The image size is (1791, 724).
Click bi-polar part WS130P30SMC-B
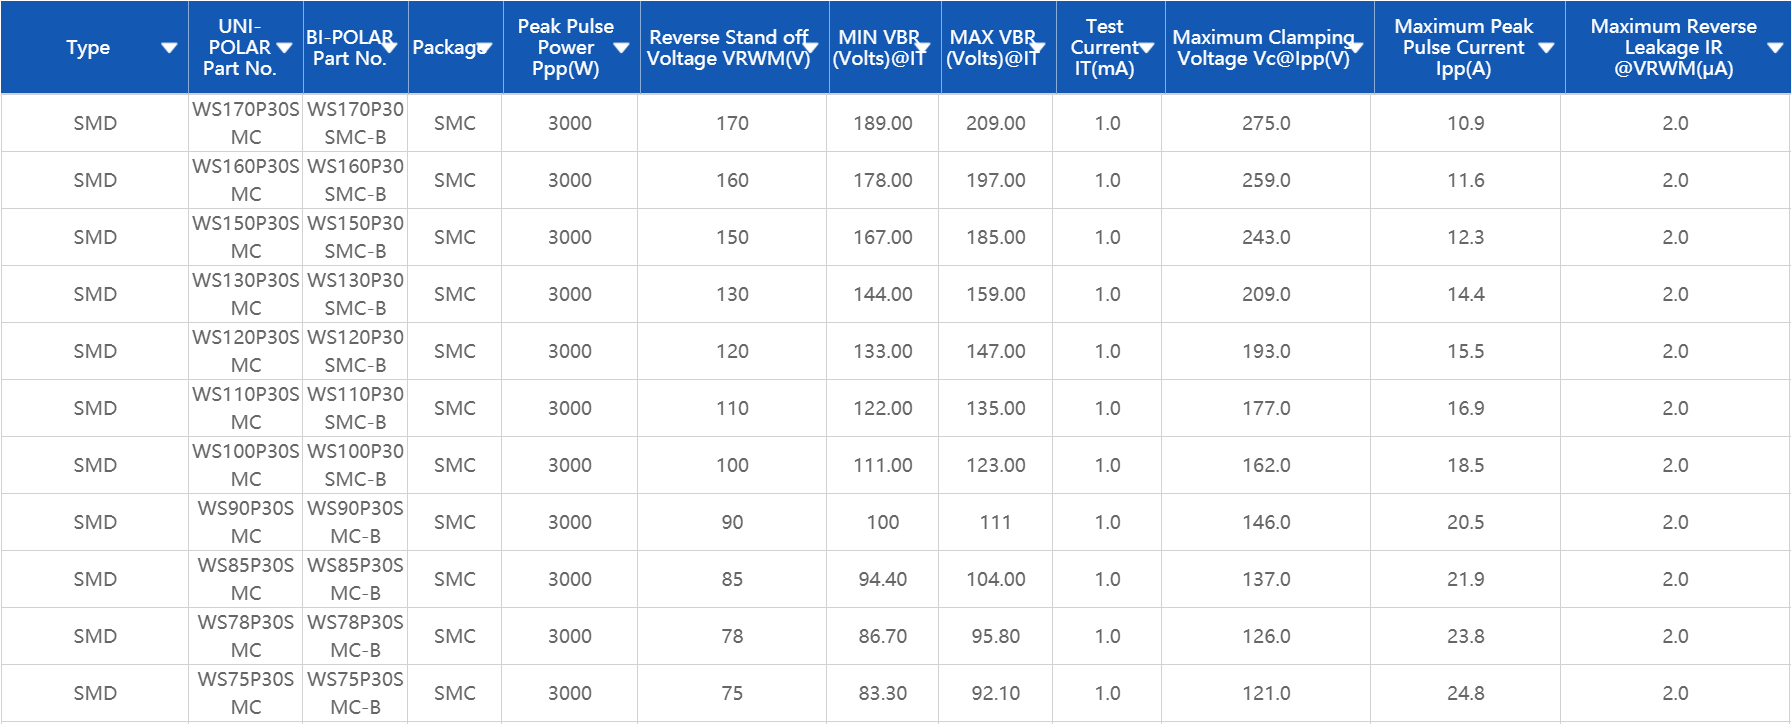click(355, 294)
